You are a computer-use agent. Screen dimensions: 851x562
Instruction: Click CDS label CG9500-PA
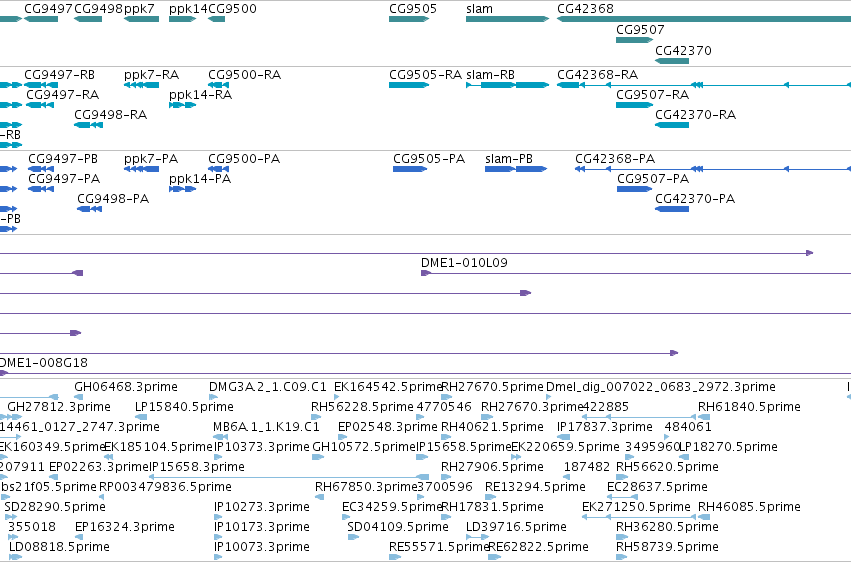coord(244,159)
